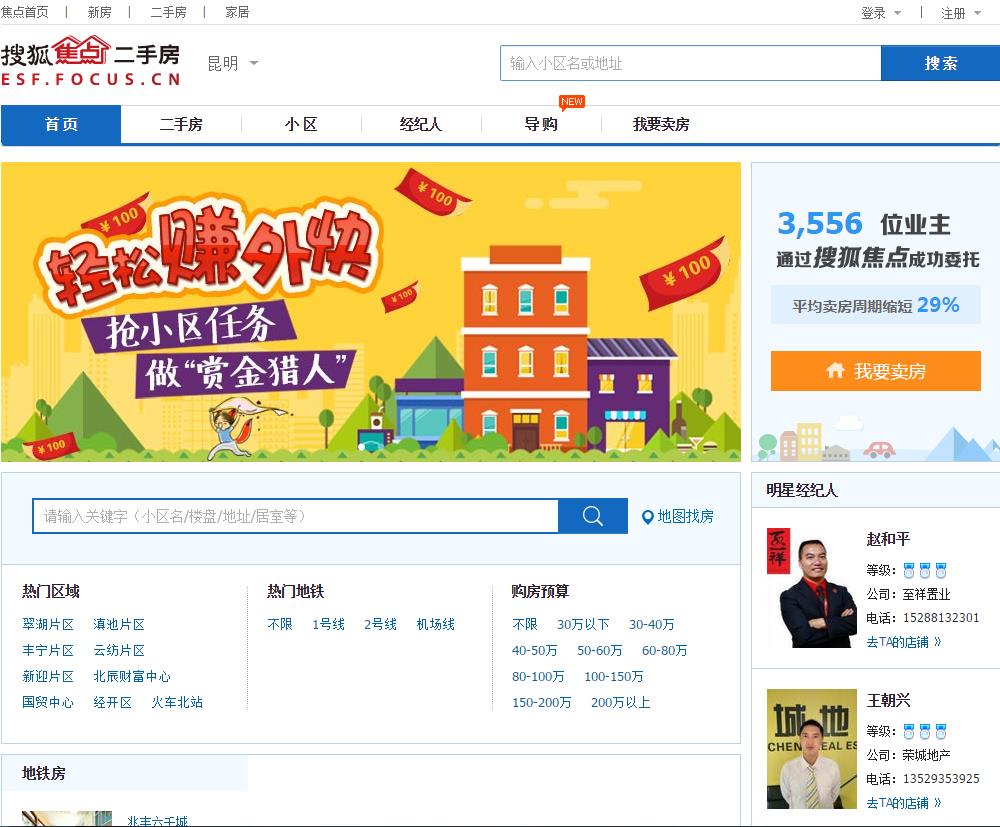Click the agent name 赵和平

coord(888,539)
